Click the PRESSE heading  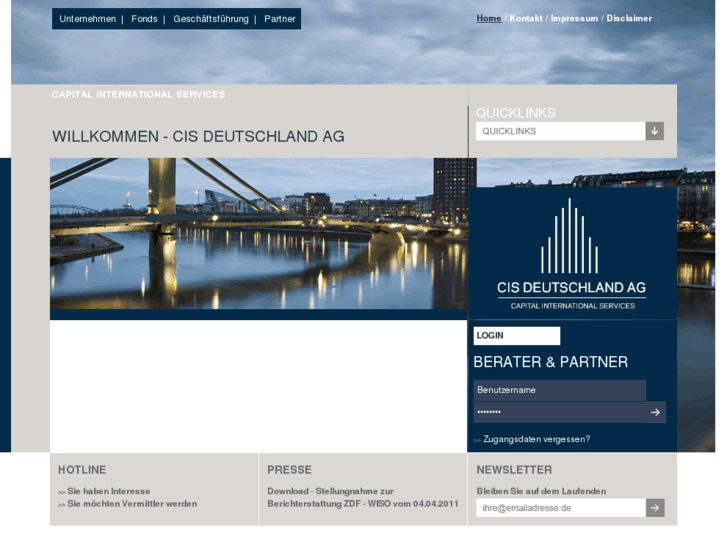289,470
